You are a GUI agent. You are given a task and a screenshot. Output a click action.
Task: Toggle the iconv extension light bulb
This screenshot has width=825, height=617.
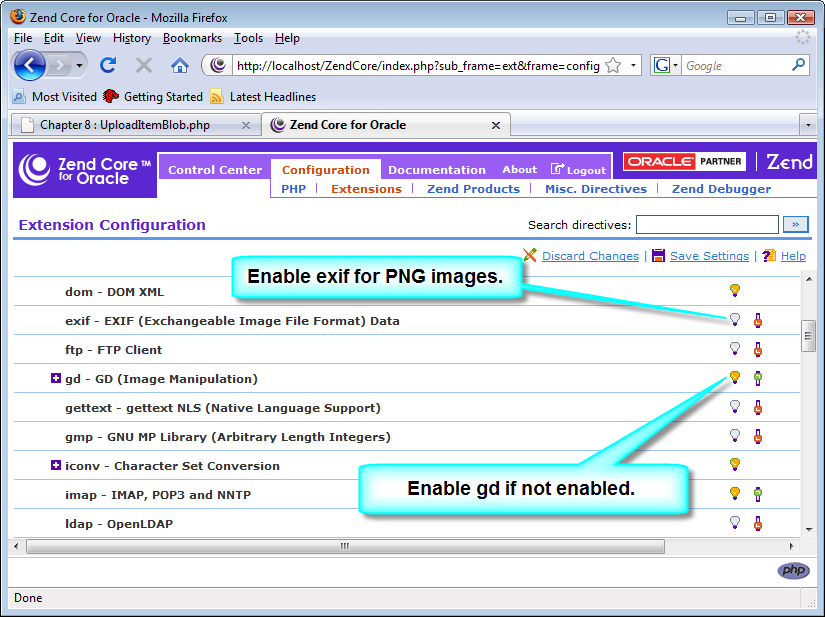735,464
